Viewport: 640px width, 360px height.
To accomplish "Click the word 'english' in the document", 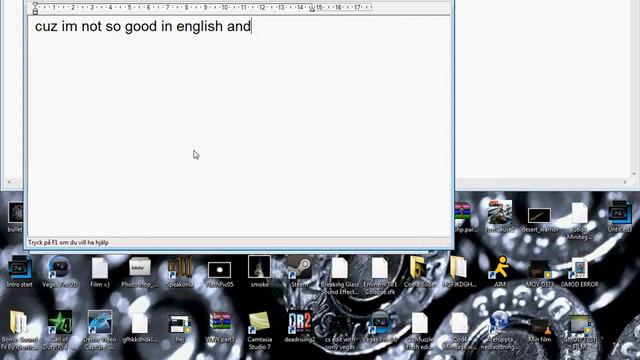I will pos(200,27).
